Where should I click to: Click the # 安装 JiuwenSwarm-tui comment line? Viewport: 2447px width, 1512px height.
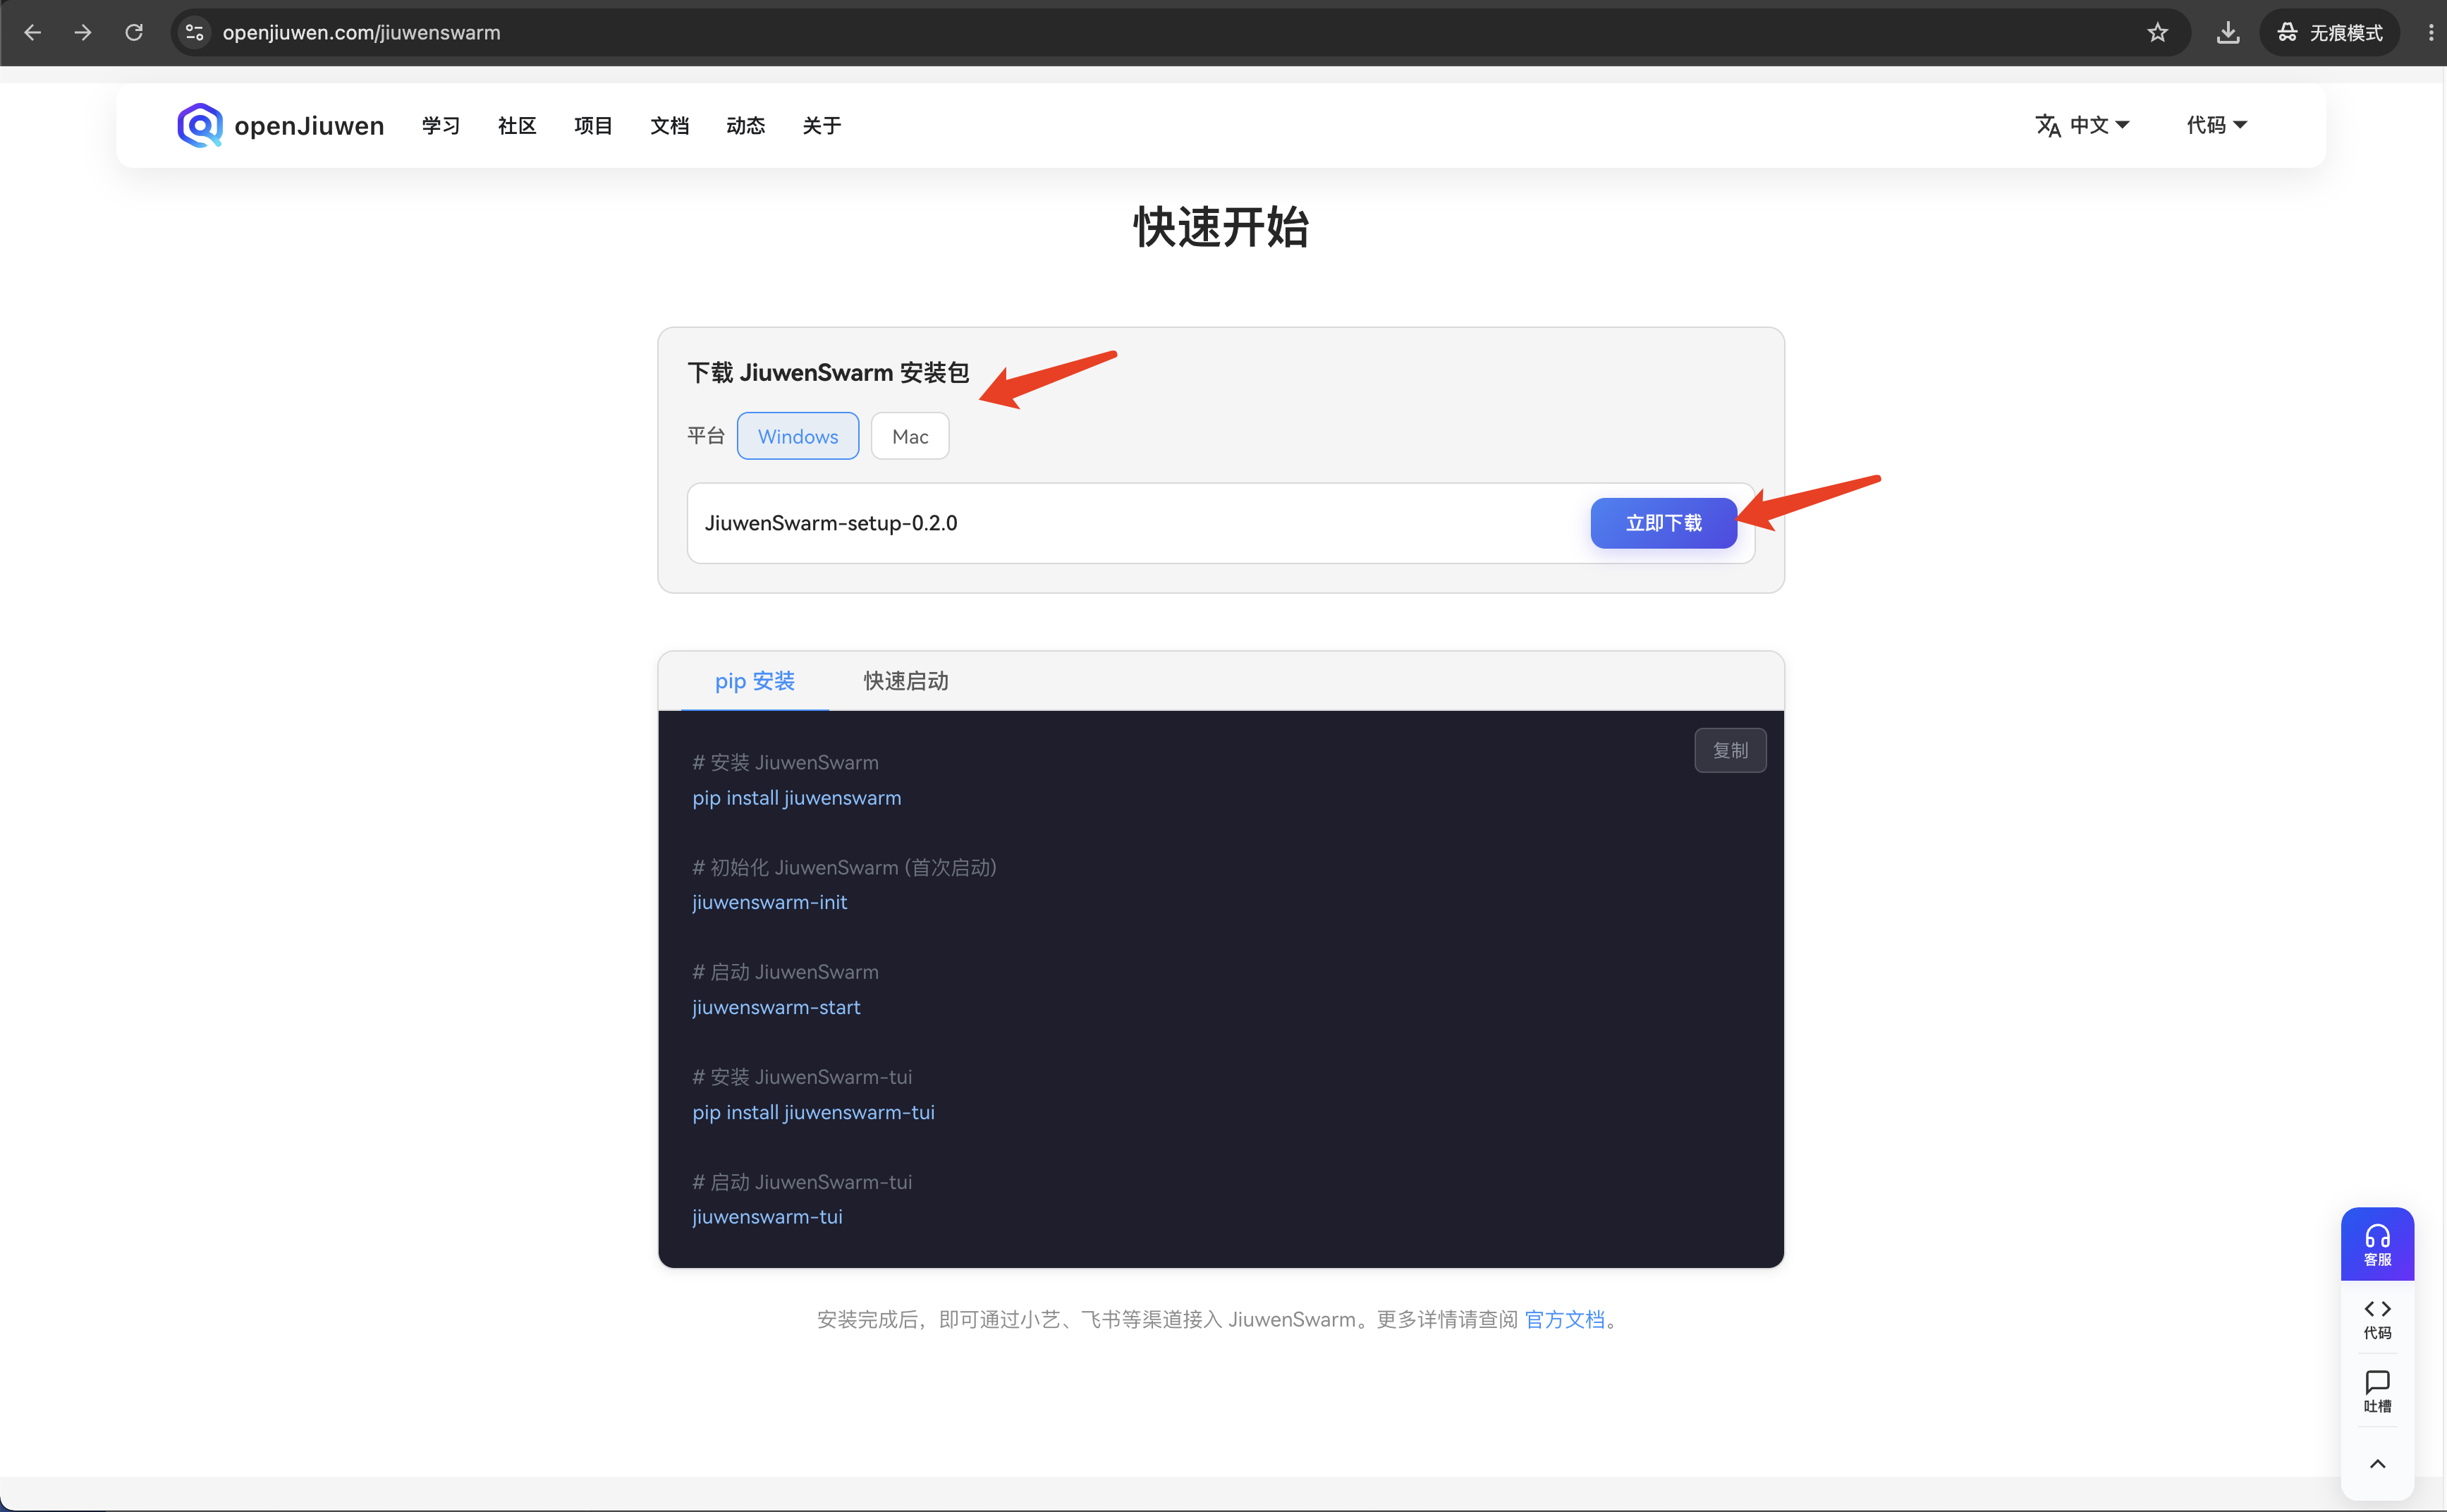[x=802, y=1077]
